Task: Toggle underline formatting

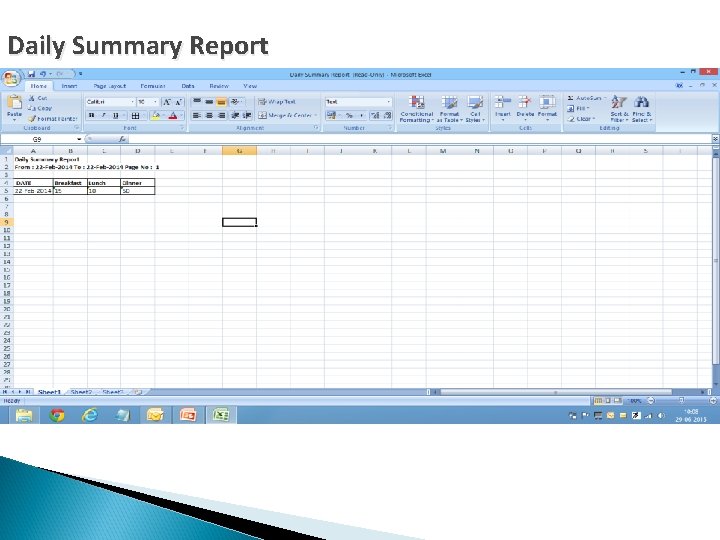Action: 115,115
